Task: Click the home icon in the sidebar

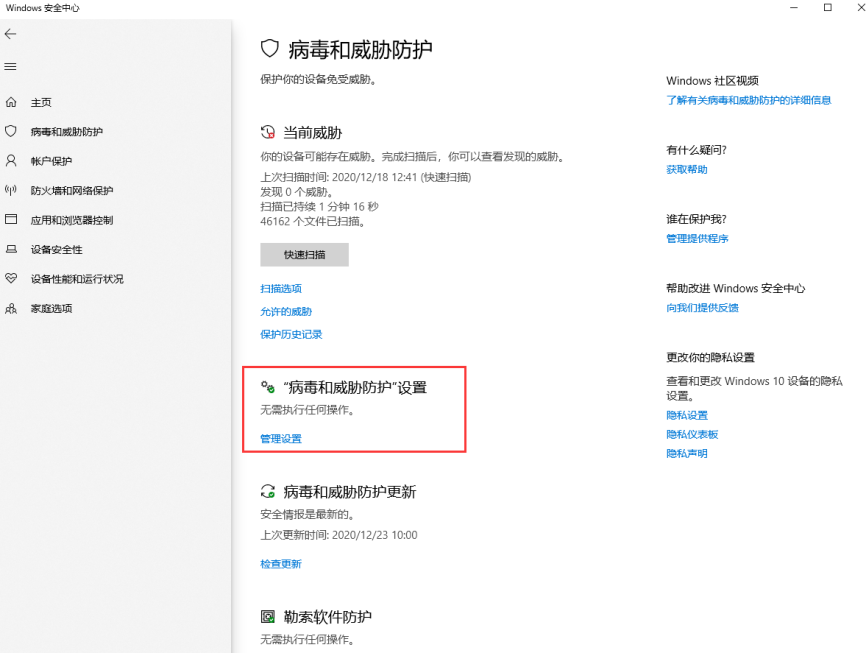Action: click(x=11, y=102)
